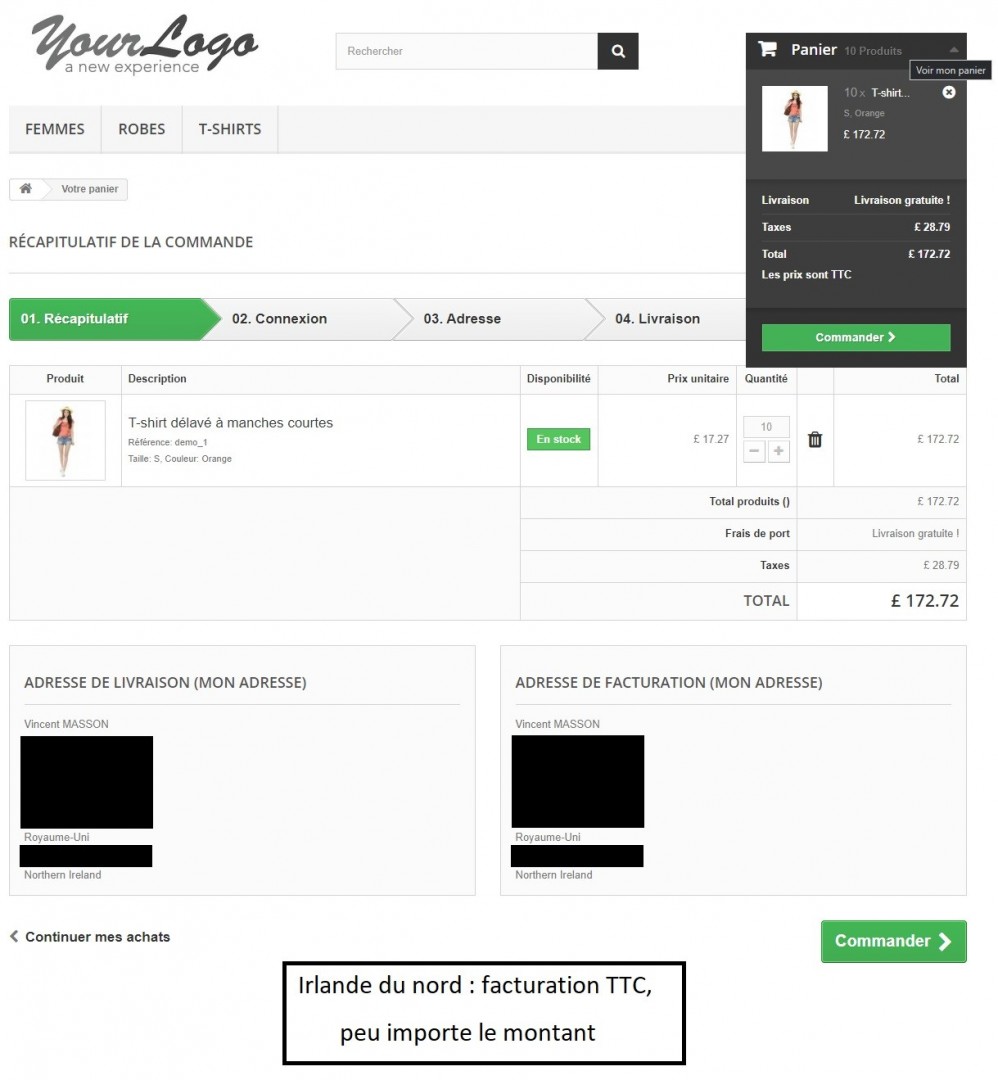The image size is (998, 1080).
Task: Click the large Commander button at bottom
Action: click(893, 942)
